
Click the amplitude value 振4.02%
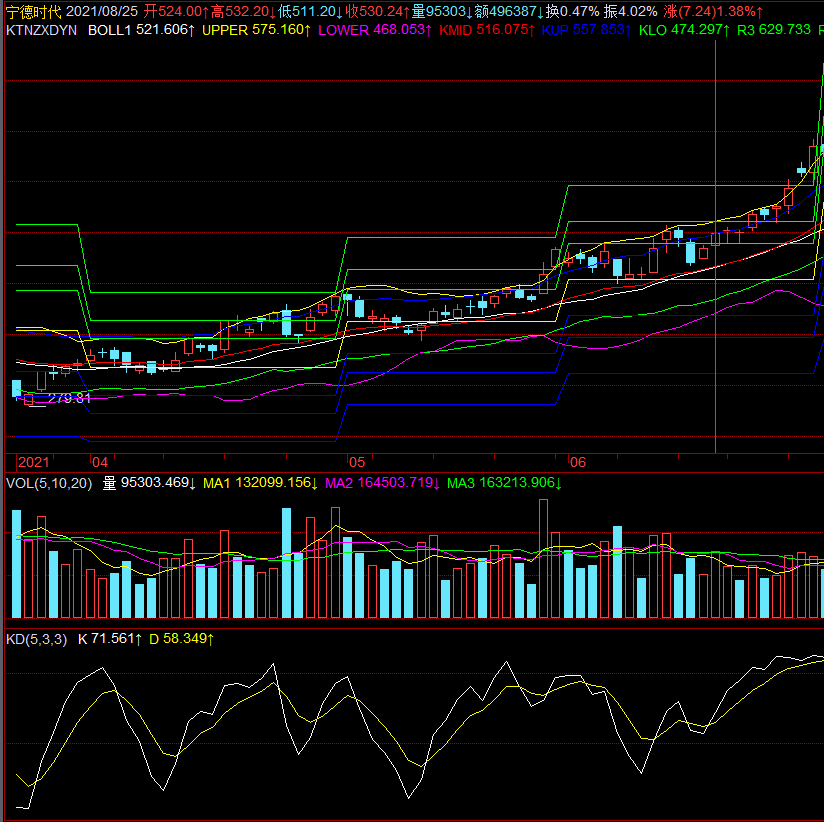tap(630, 11)
